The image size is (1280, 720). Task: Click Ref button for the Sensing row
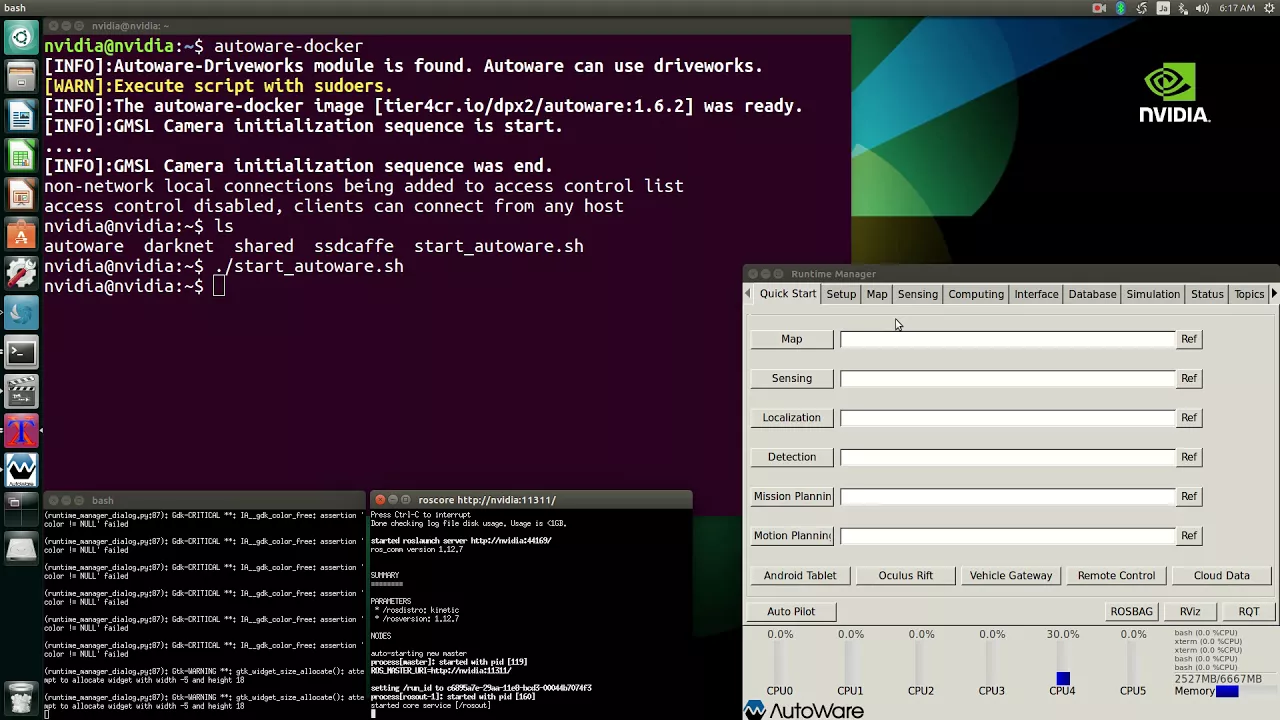1188,378
